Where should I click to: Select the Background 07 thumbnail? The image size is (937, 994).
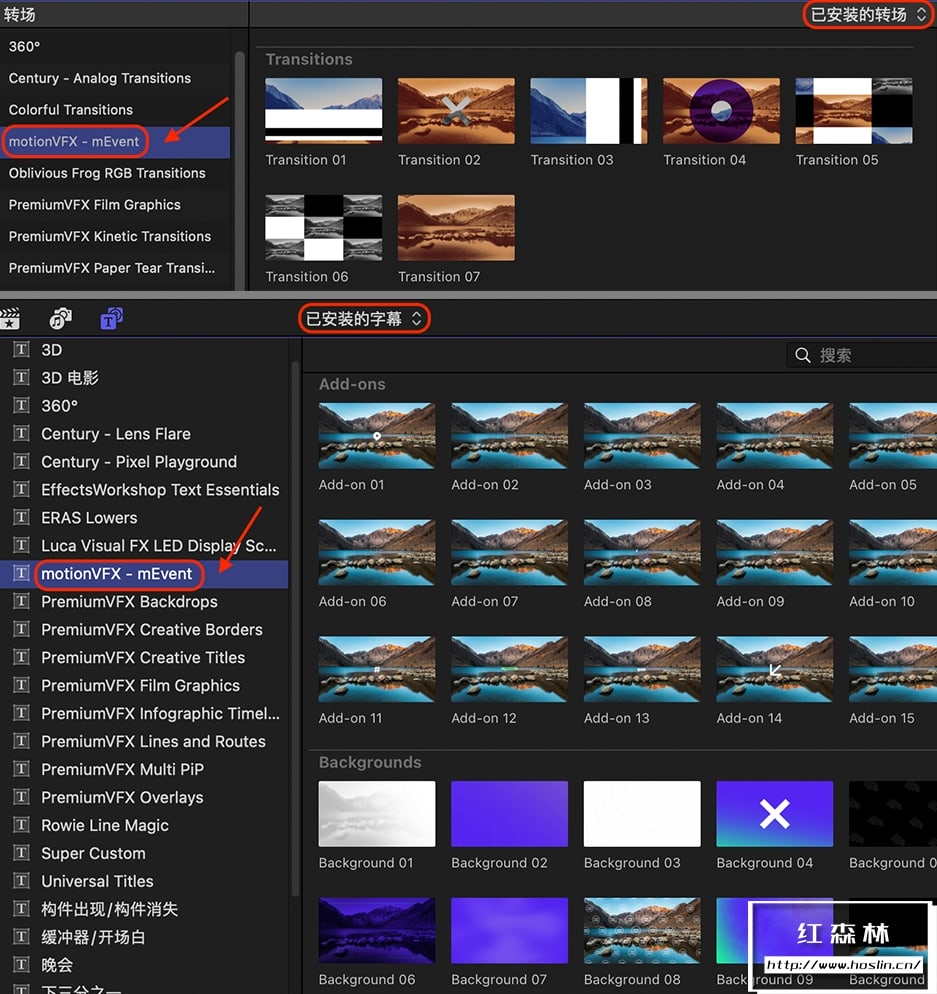click(509, 930)
